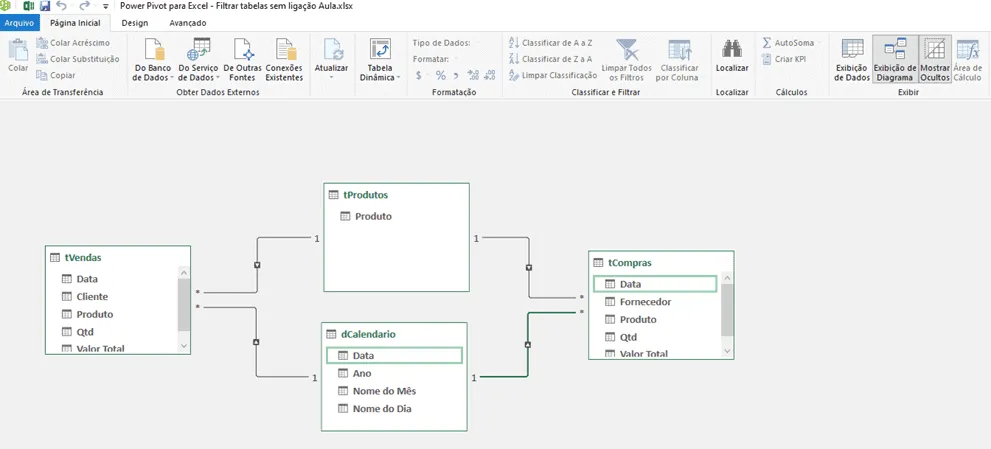Image resolution: width=991 pixels, height=449 pixels.
Task: Select Produto field in tProdutos
Action: click(374, 216)
